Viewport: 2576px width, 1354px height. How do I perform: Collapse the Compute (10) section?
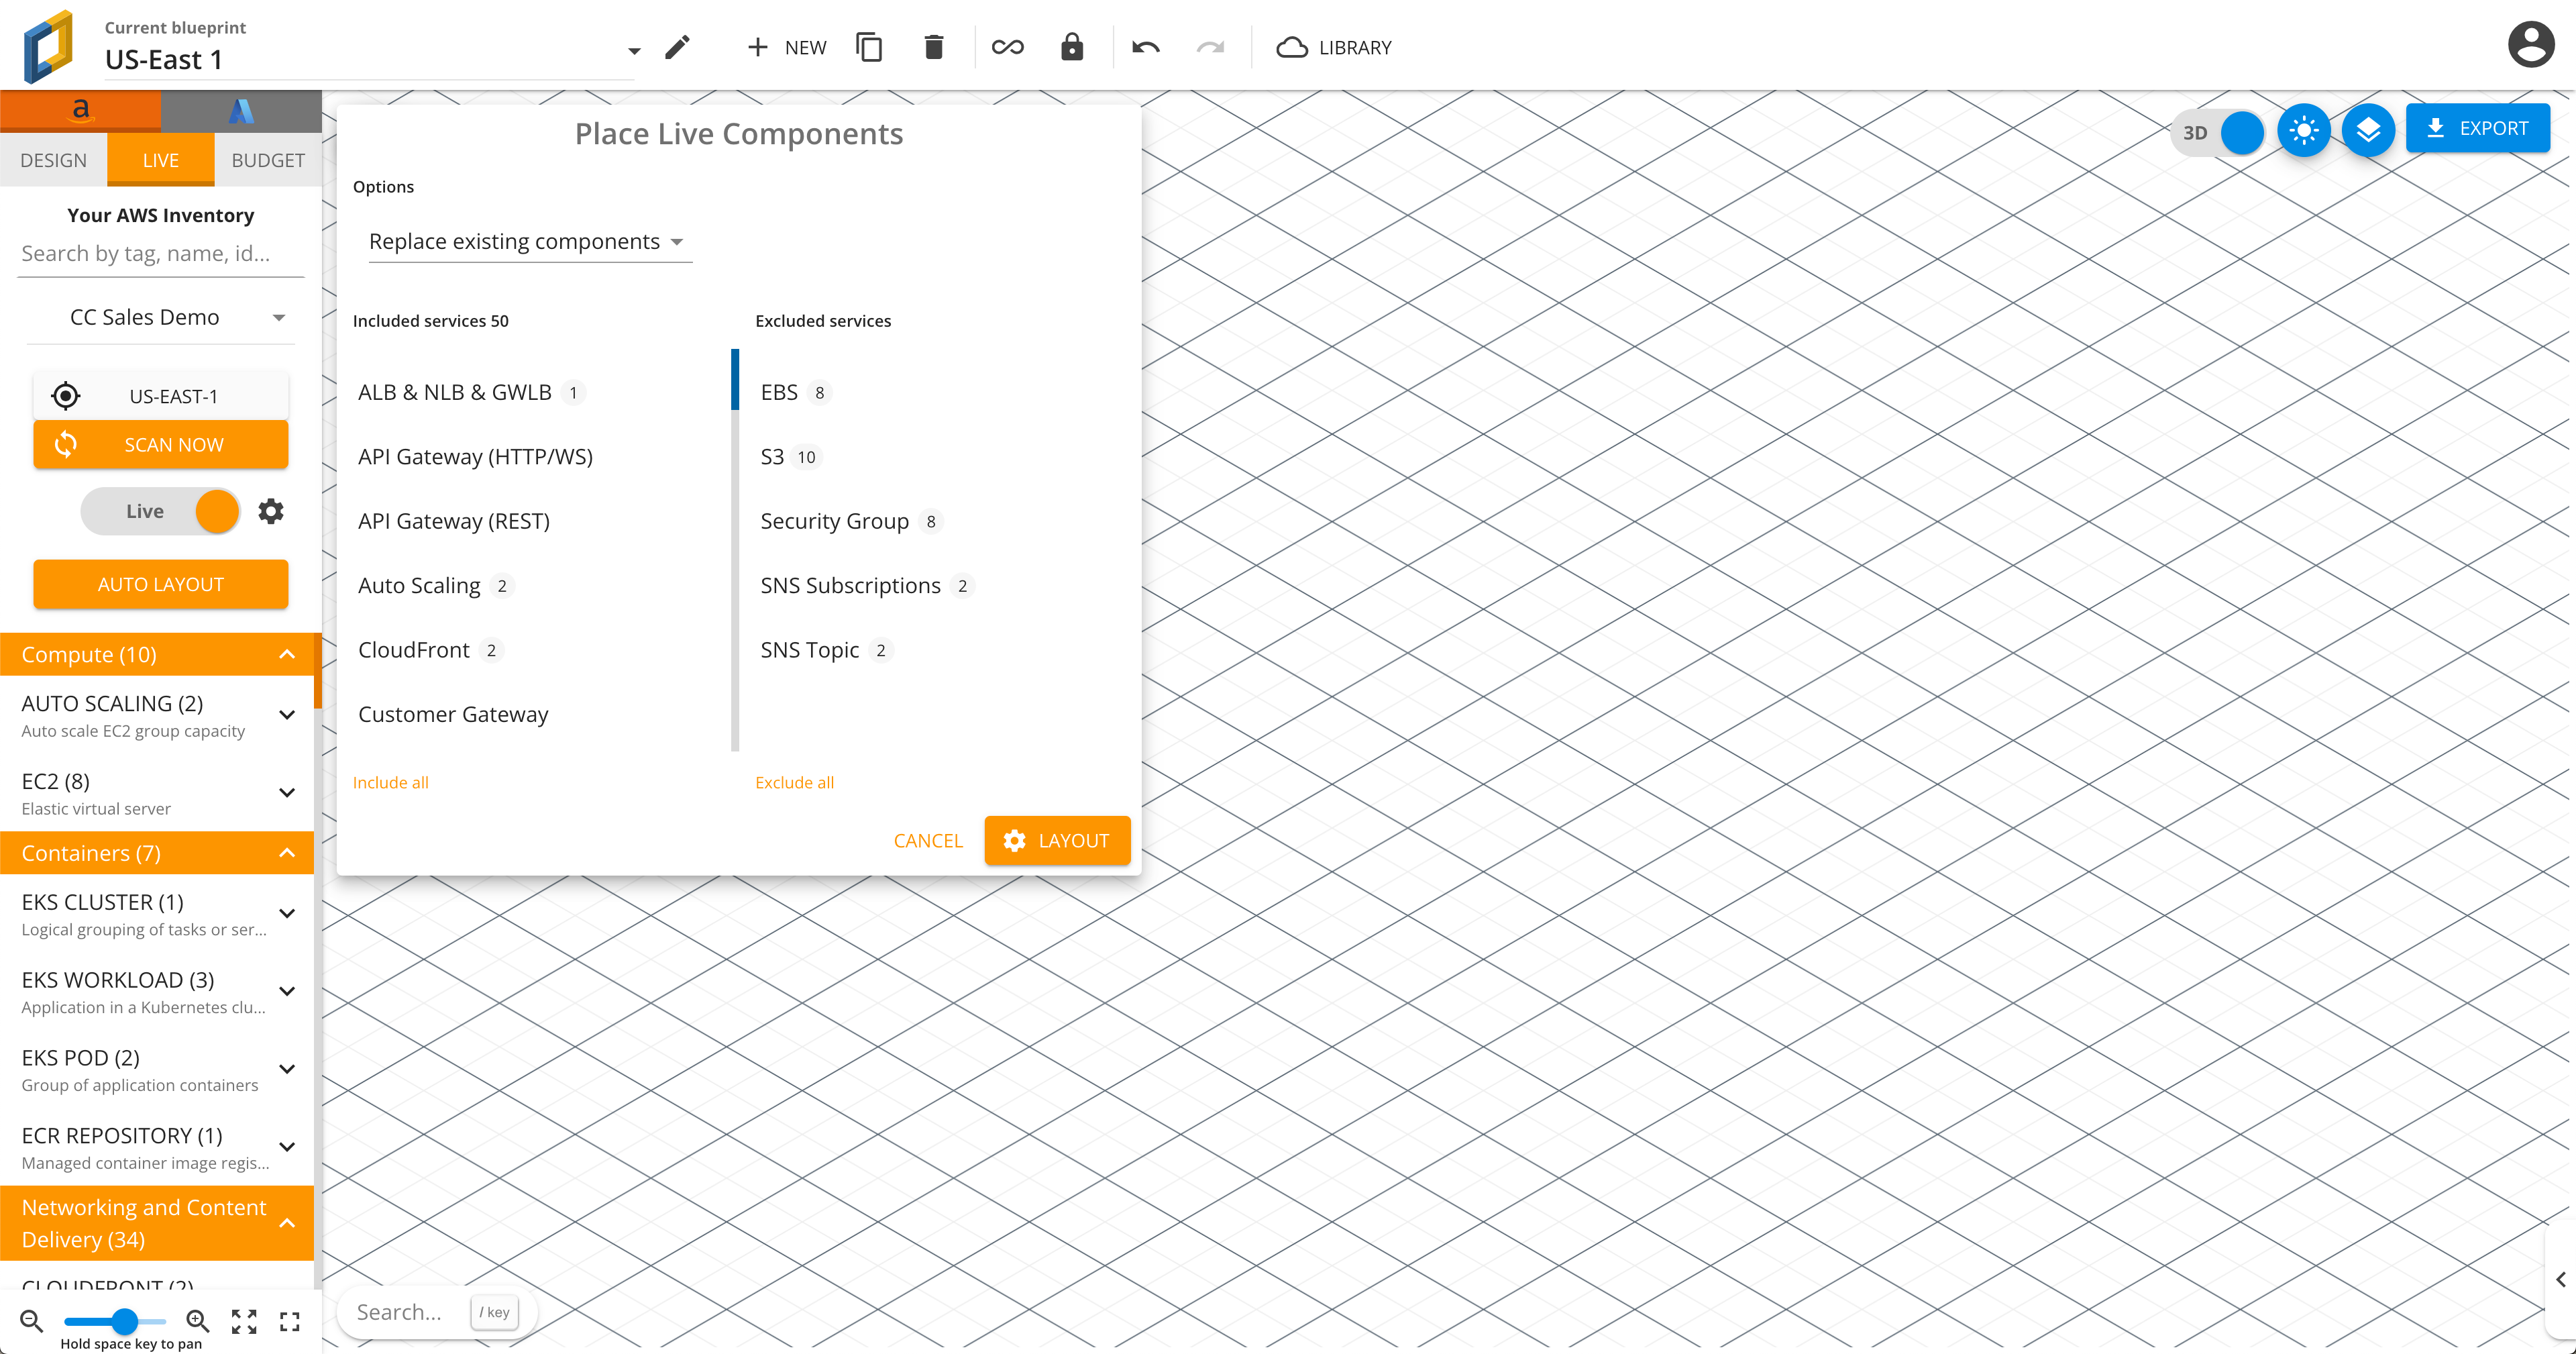[x=287, y=654]
